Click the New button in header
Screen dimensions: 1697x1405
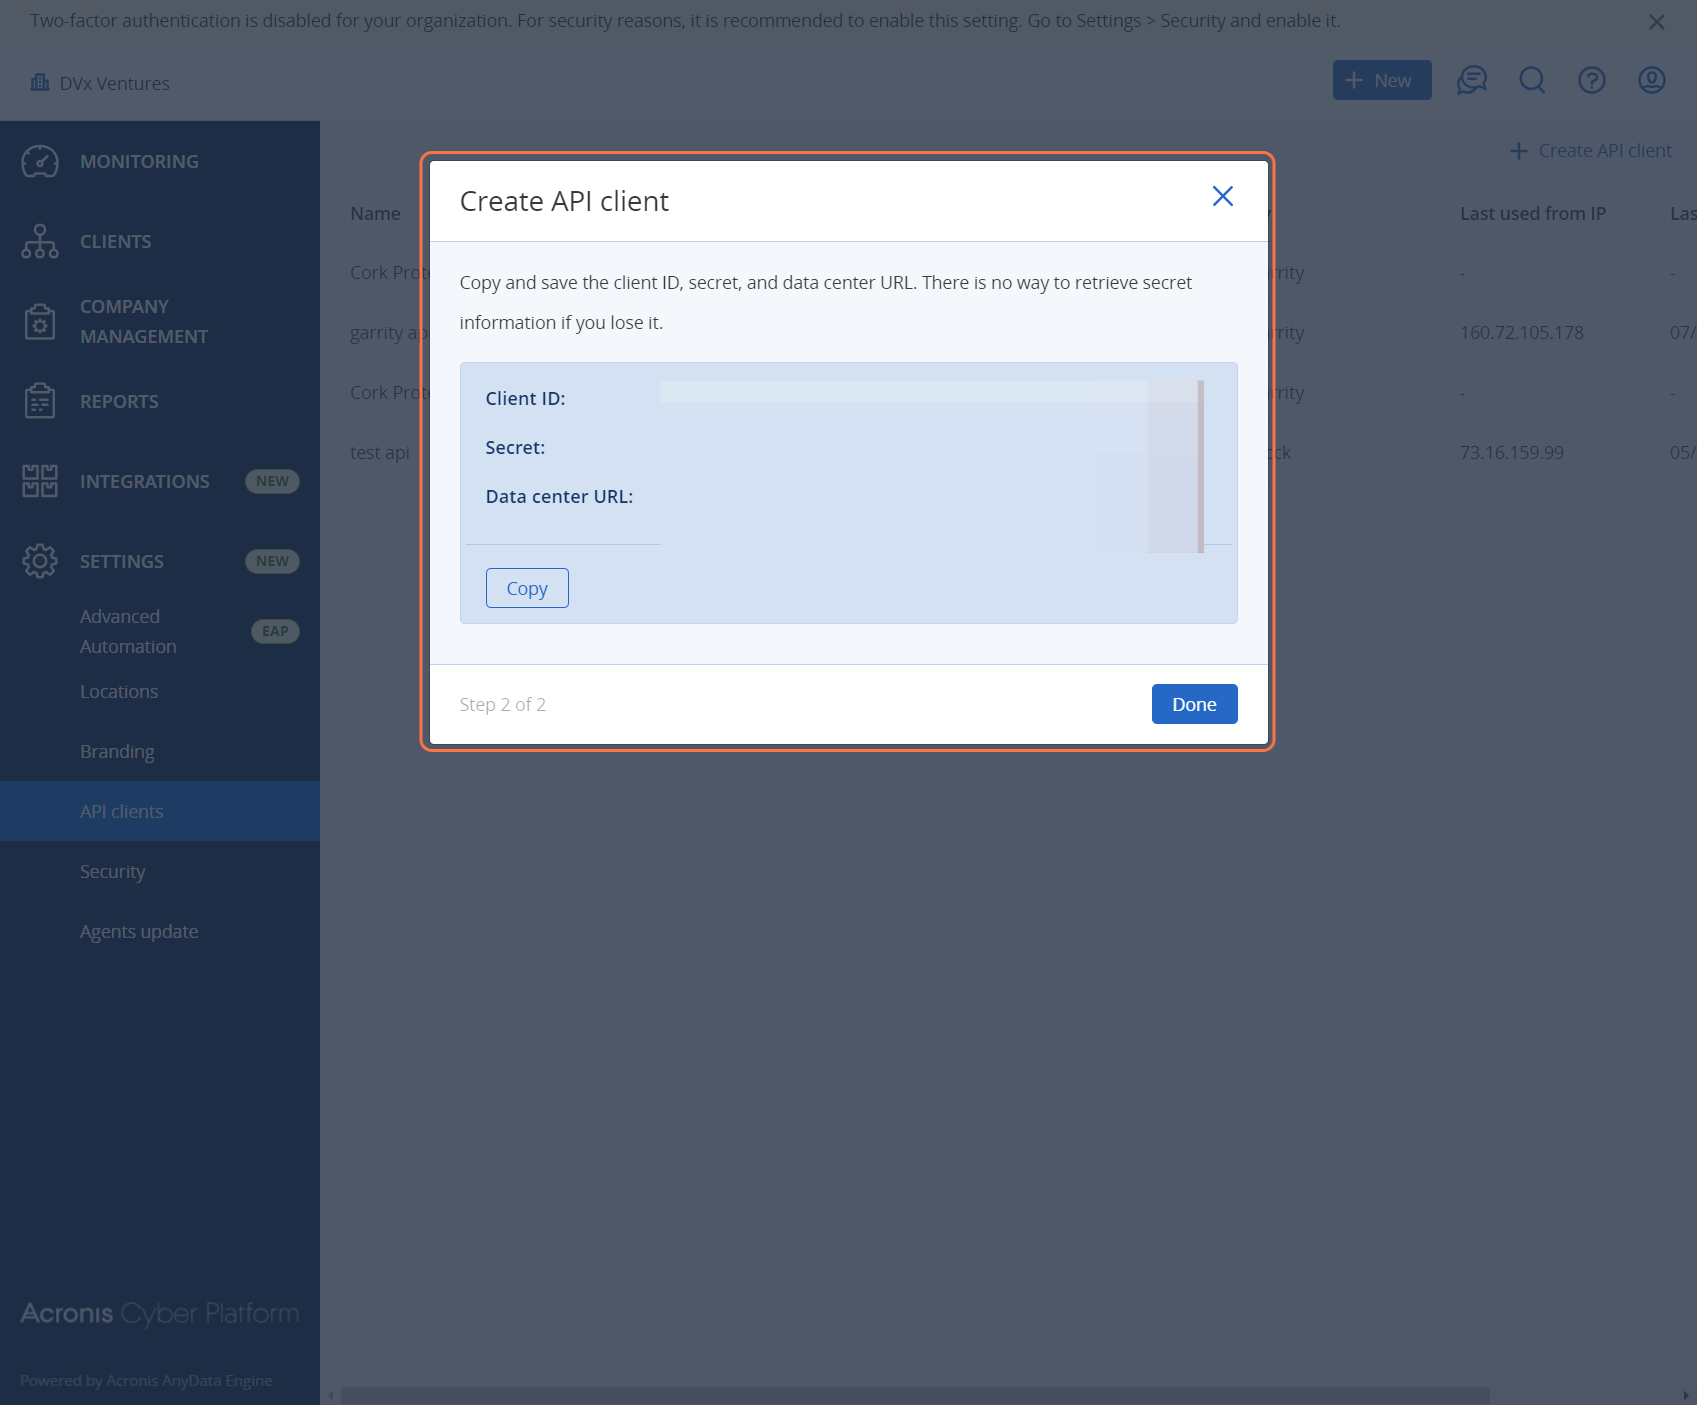click(1382, 80)
